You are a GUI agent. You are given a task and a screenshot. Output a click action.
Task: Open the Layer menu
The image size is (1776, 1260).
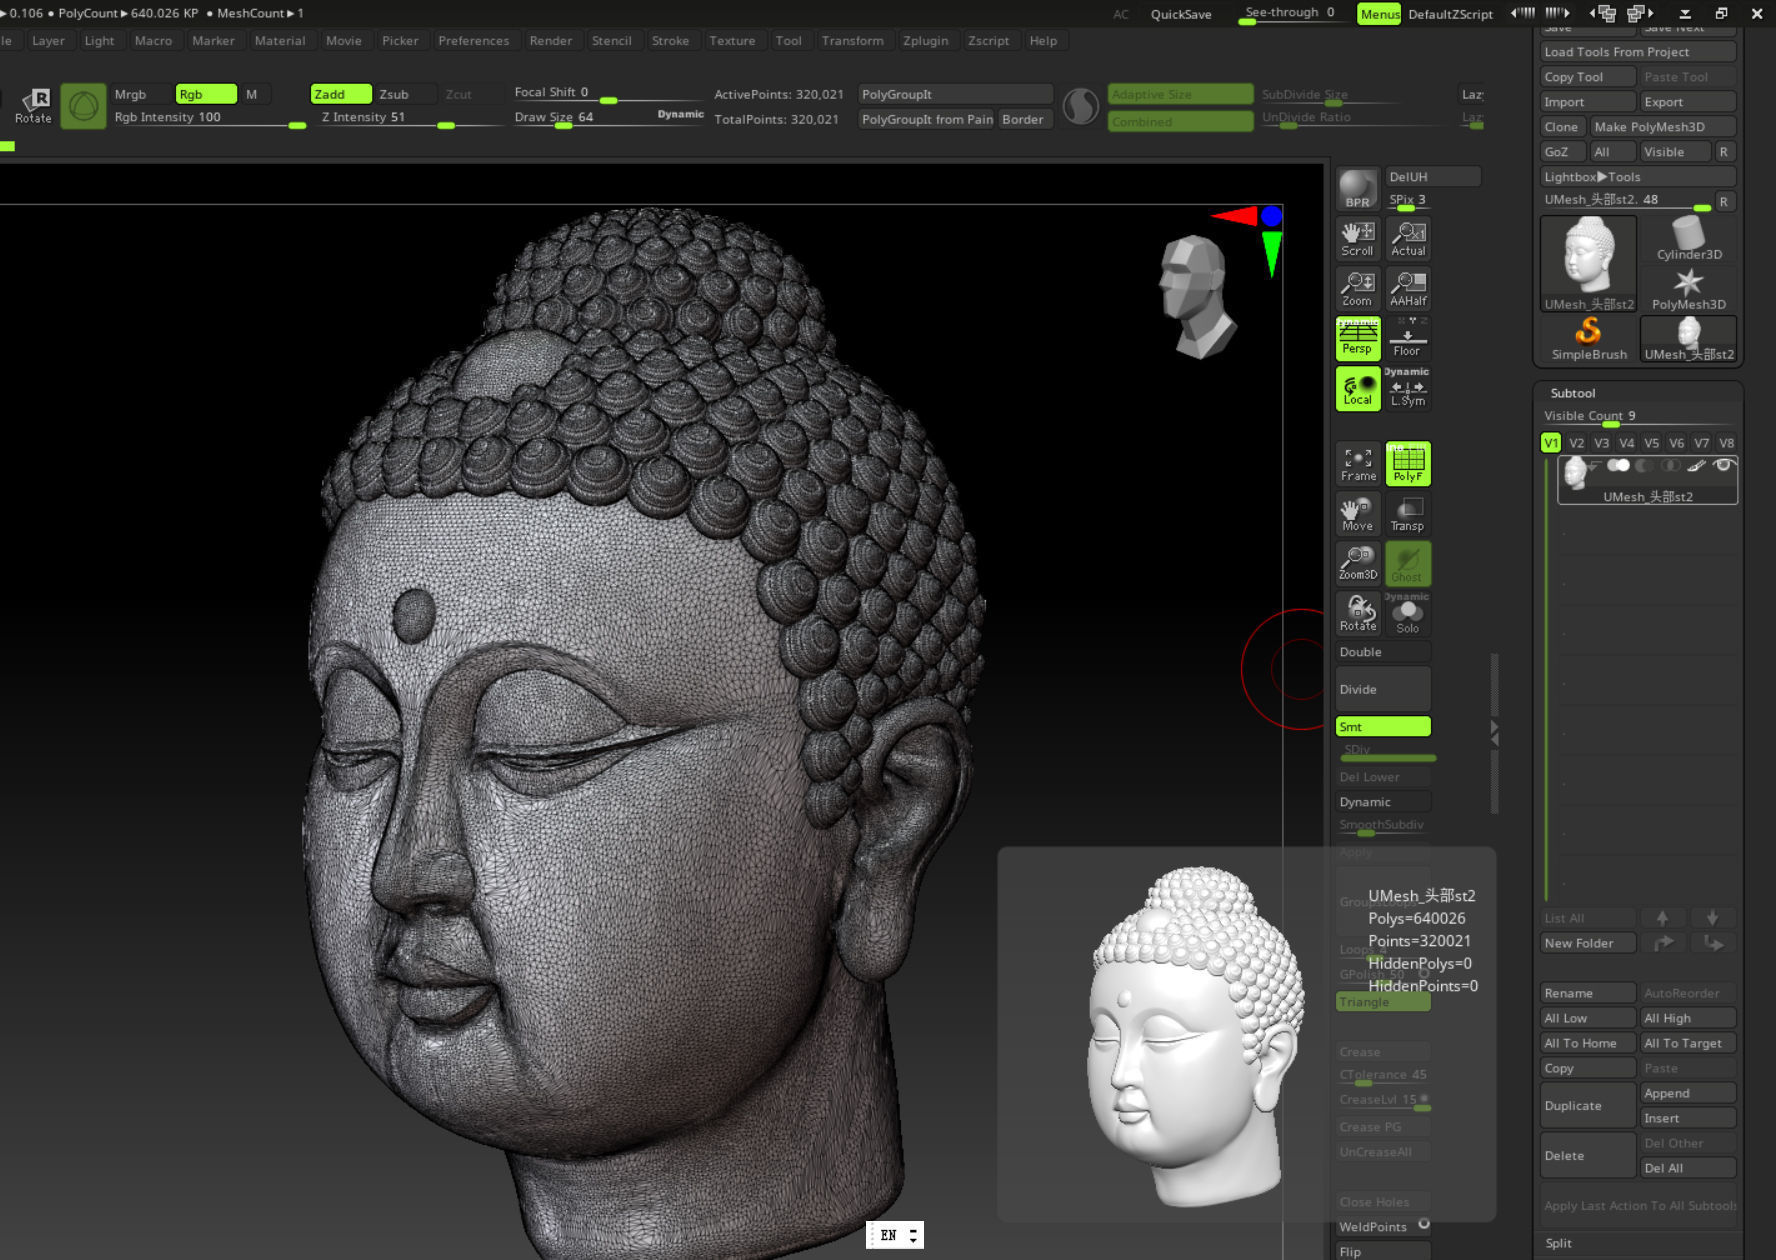48,41
